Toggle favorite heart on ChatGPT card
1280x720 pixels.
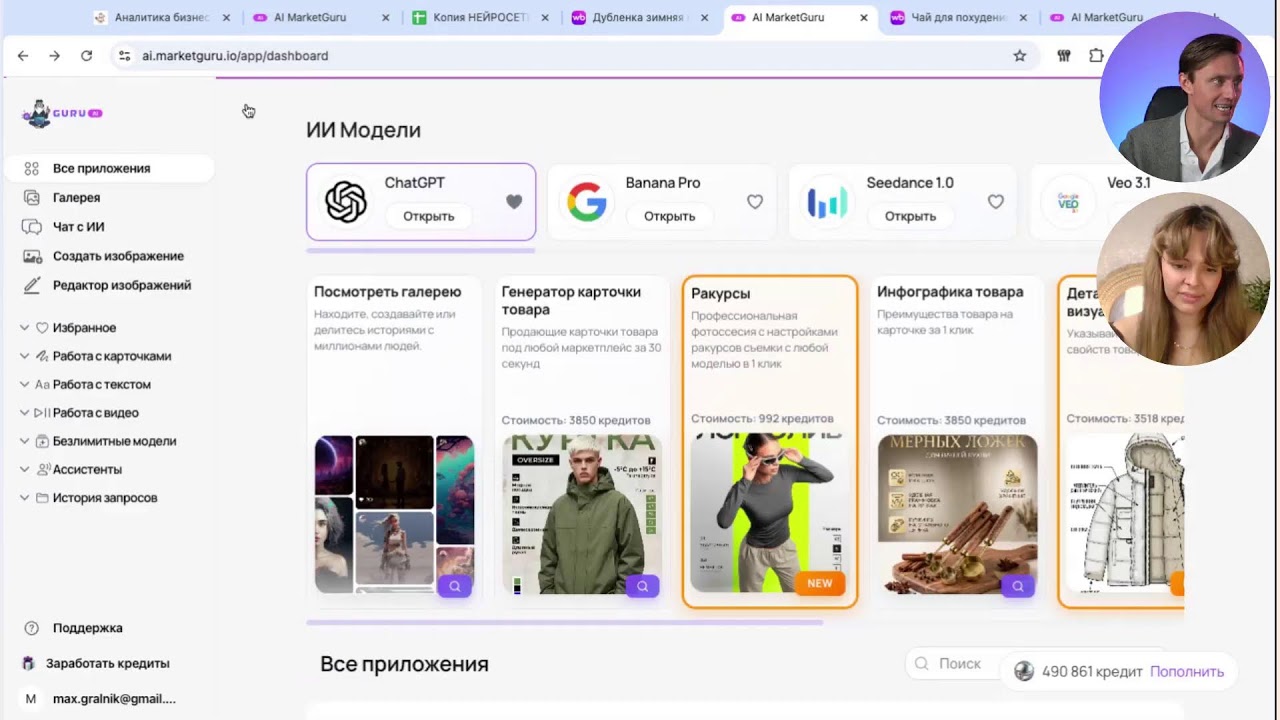pyautogui.click(x=514, y=202)
